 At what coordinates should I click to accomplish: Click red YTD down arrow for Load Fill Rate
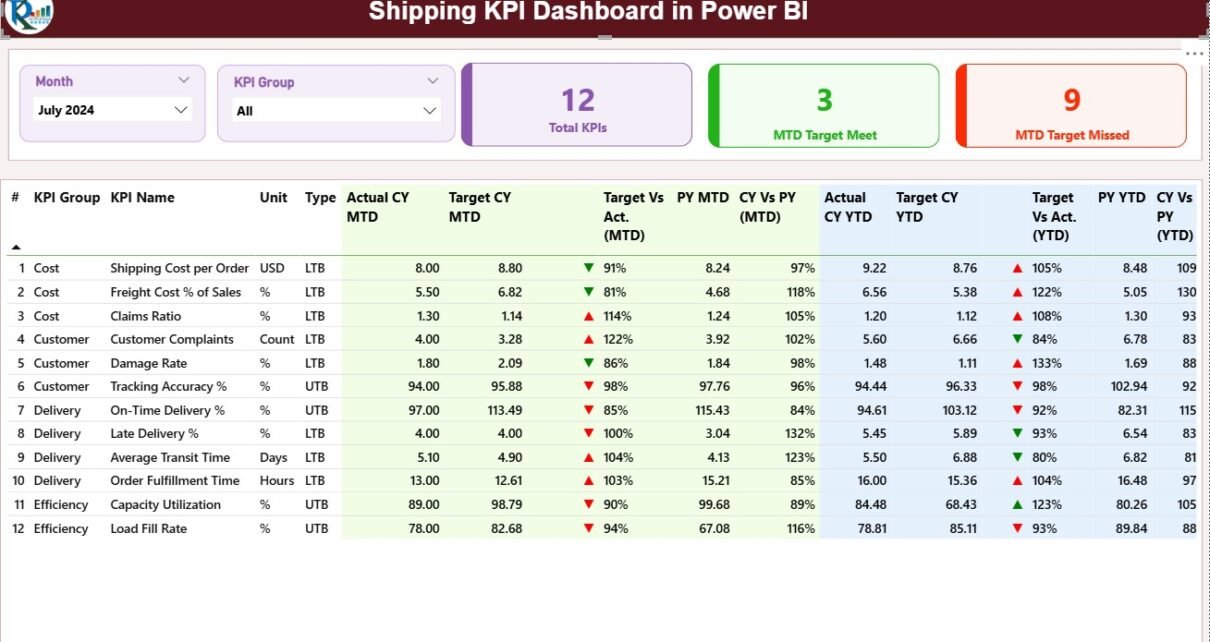pos(1018,529)
